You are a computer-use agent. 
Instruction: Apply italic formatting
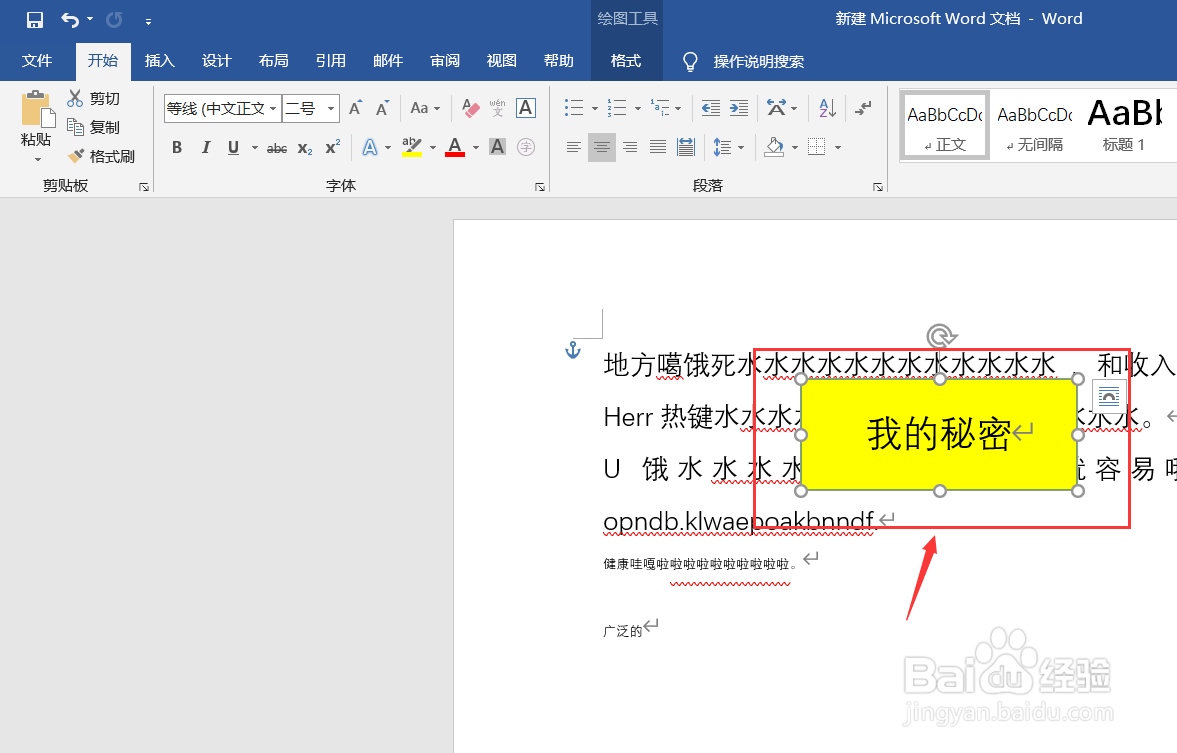tap(205, 147)
